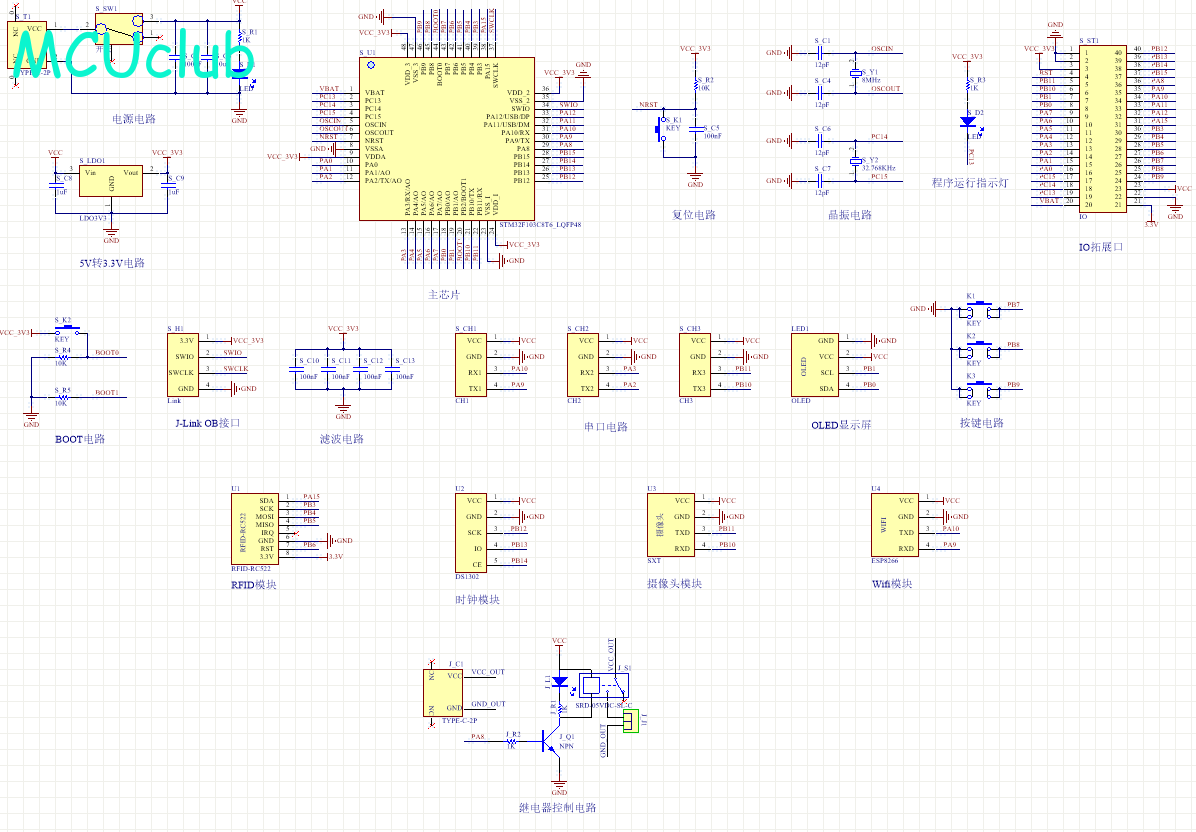The image size is (1196, 832).
Task: Select the S_CH1 serial header
Action: pyautogui.click(x=471, y=365)
